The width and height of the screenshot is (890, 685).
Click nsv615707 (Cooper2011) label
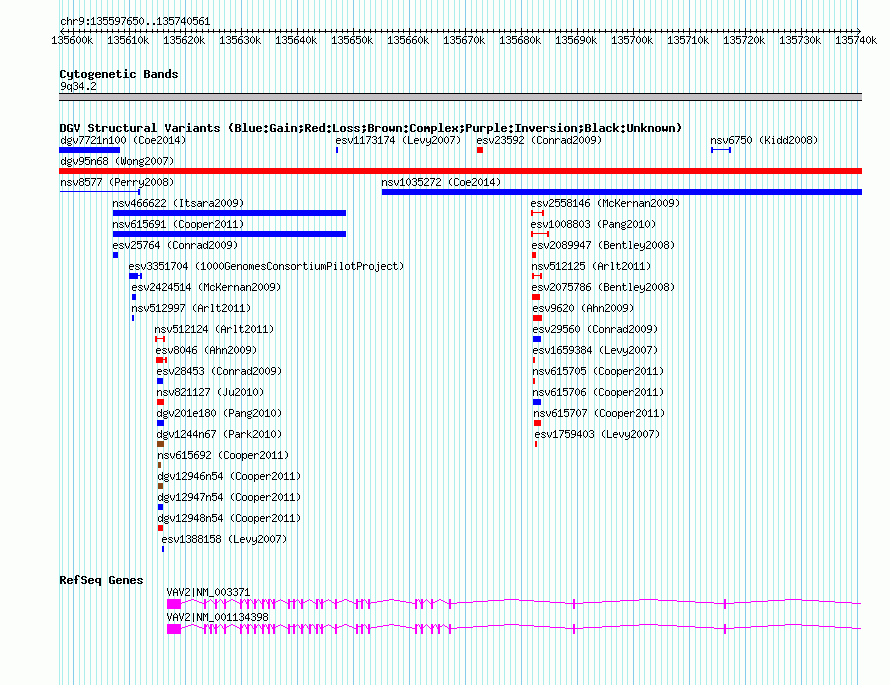(x=599, y=413)
